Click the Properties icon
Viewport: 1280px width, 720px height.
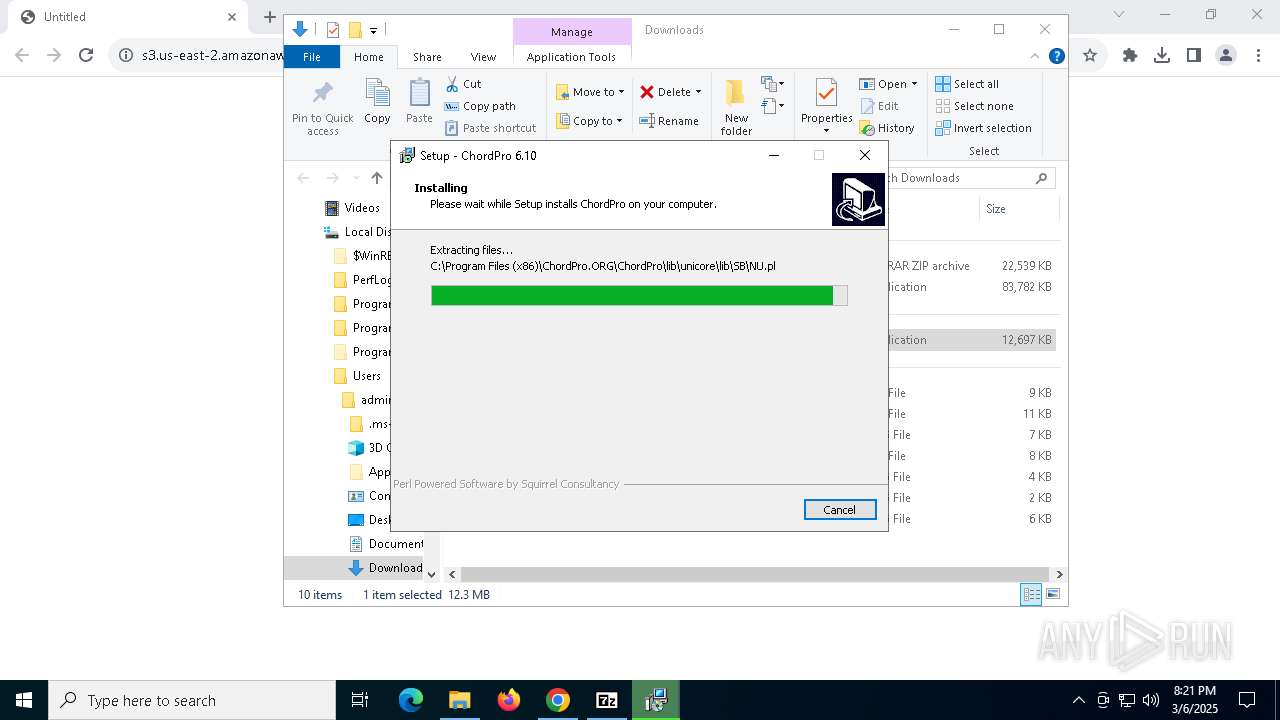(826, 94)
